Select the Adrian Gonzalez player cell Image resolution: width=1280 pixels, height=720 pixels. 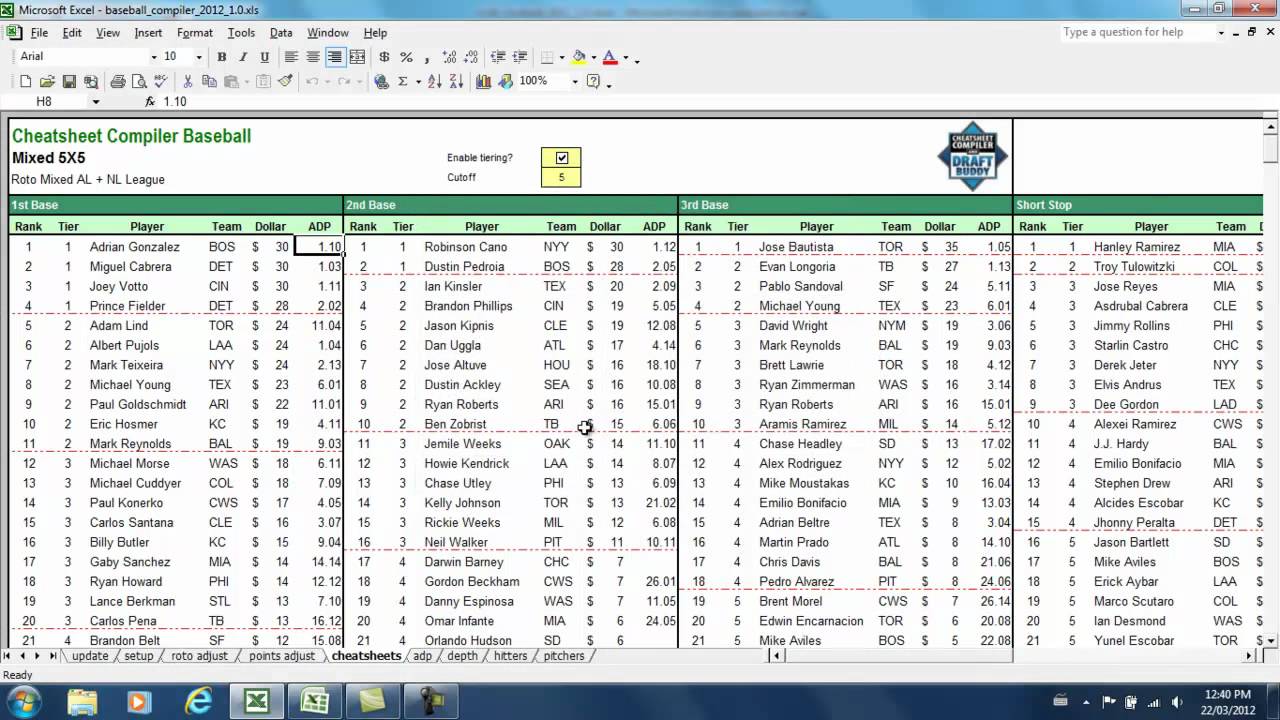click(x=135, y=247)
